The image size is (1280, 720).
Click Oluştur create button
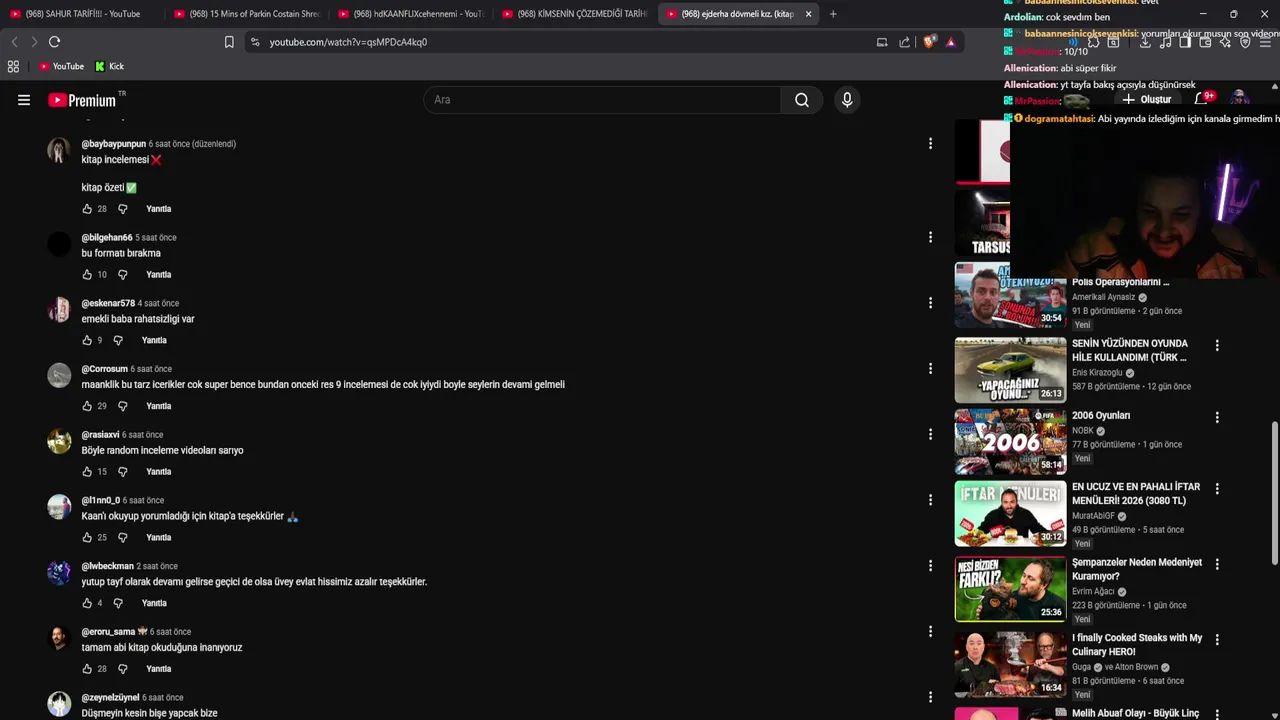point(1147,99)
